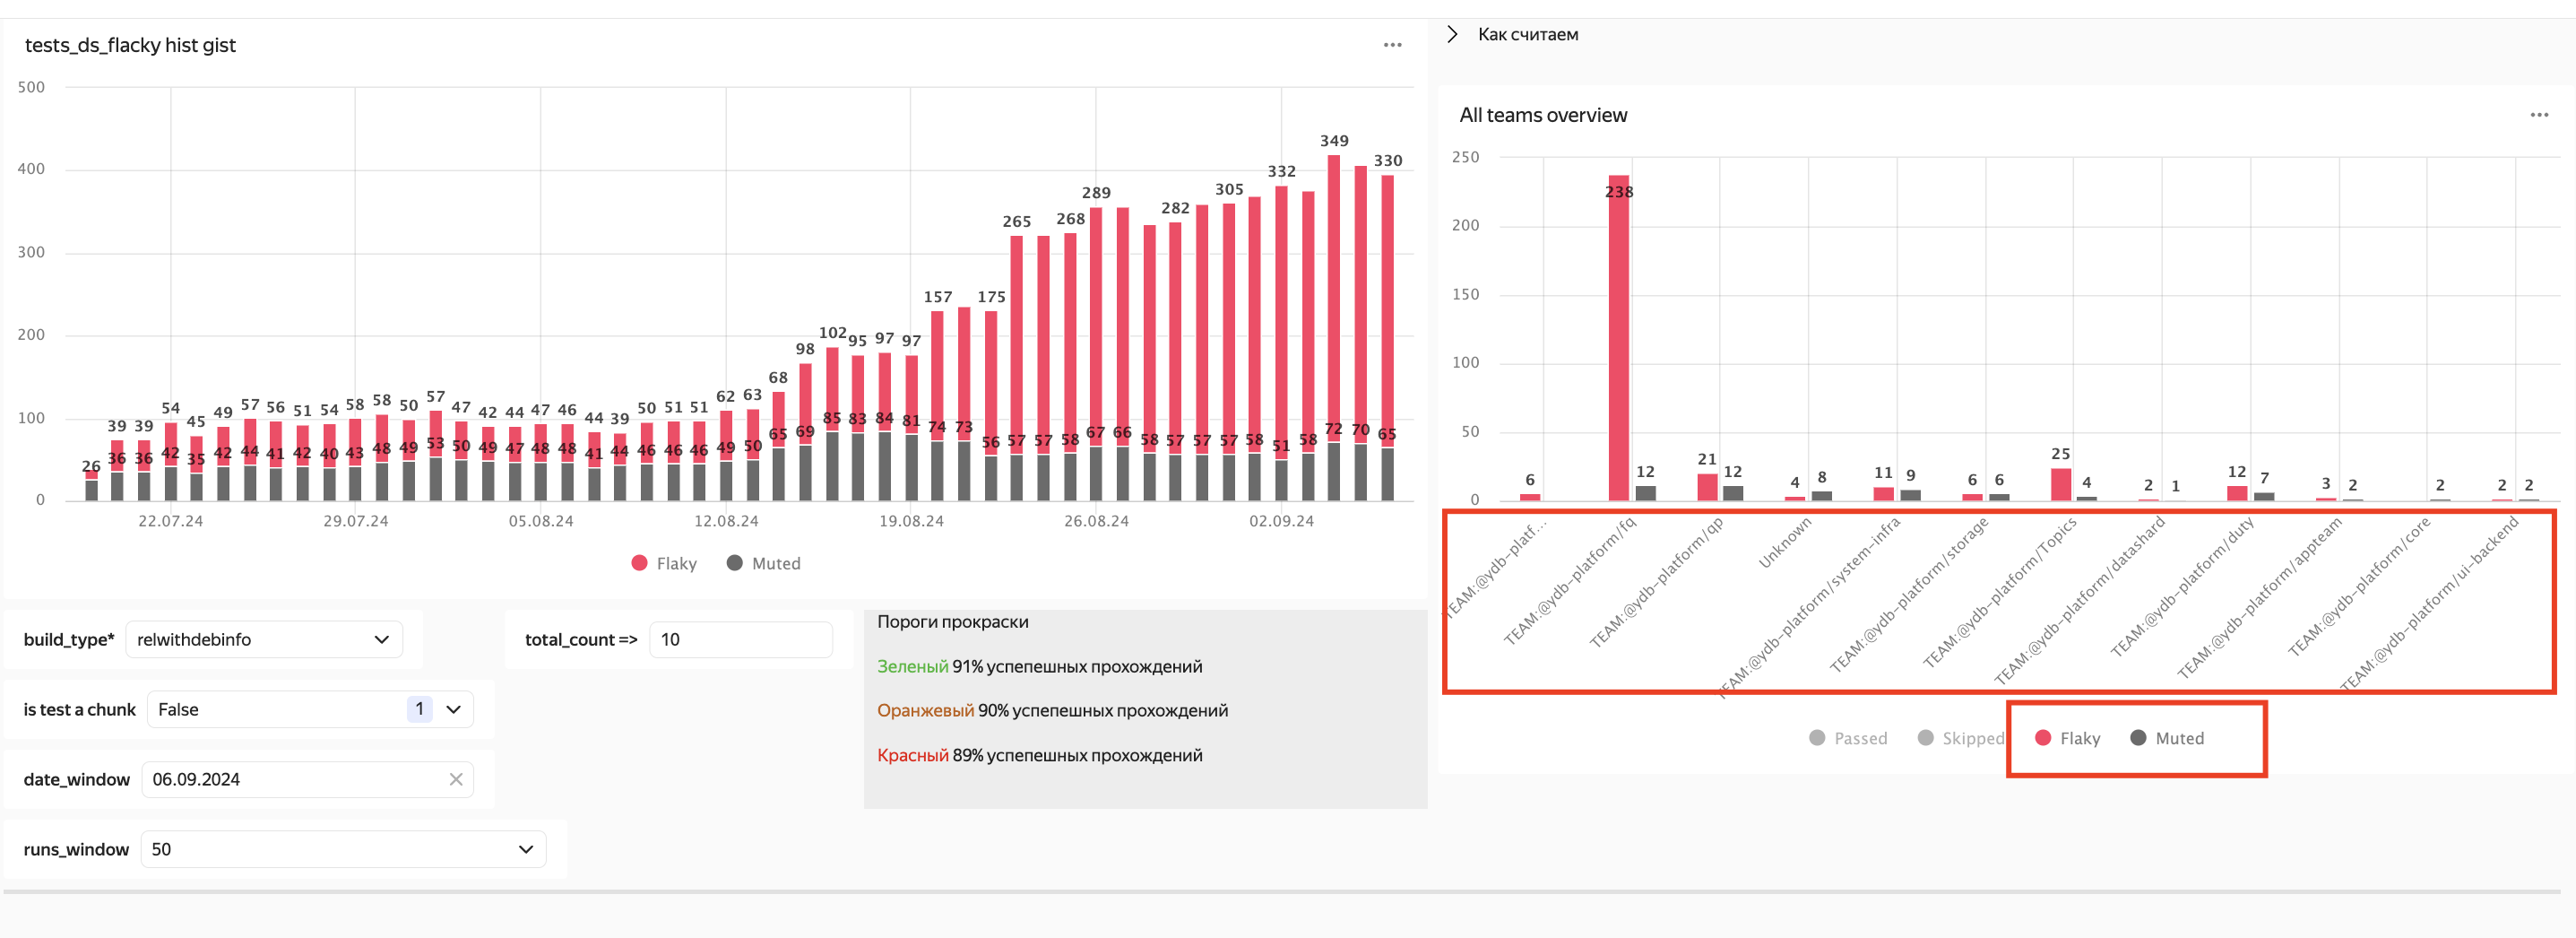
Task: Open the tests_ds_flacky hist chart options menu
Action: pos(1392,45)
